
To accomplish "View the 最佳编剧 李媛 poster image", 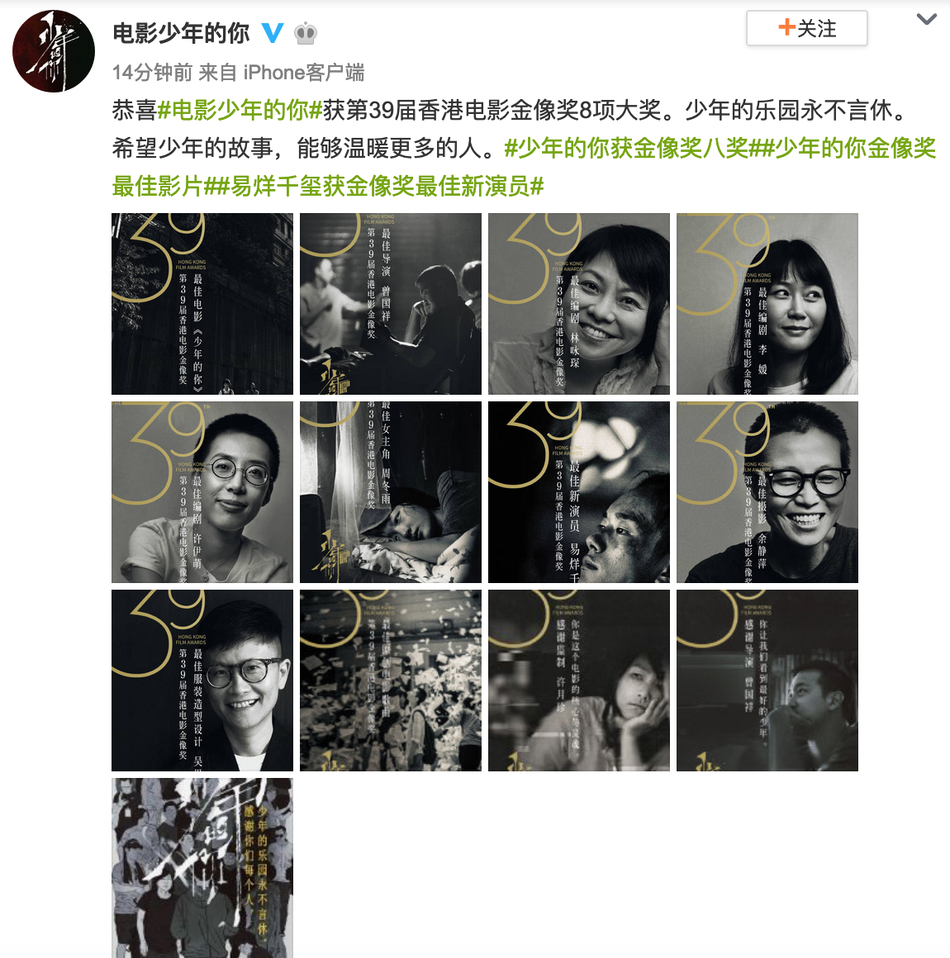I will coord(767,304).
